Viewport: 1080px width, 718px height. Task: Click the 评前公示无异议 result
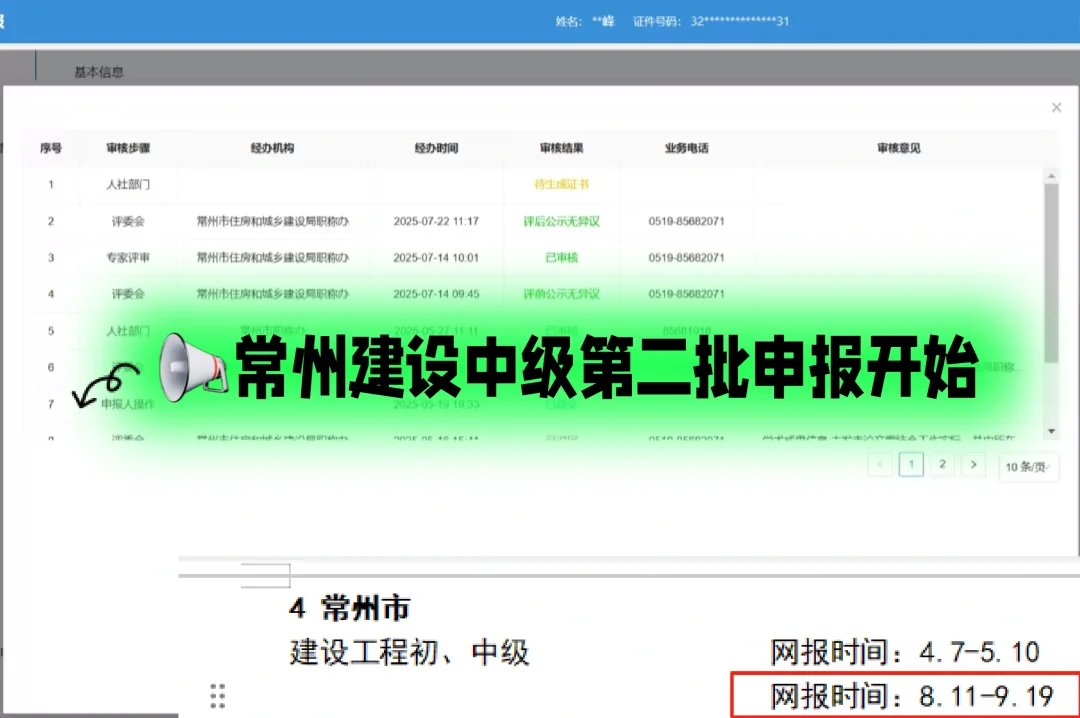click(x=561, y=294)
